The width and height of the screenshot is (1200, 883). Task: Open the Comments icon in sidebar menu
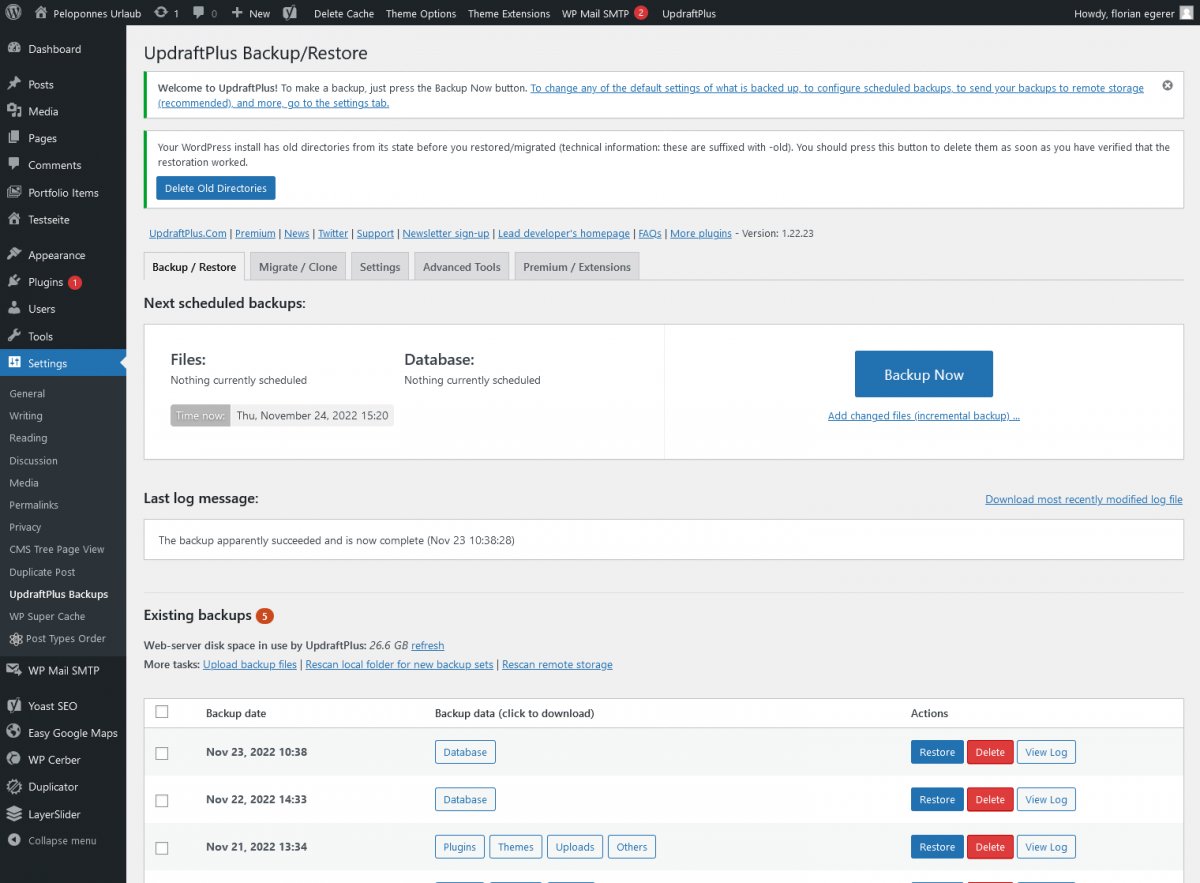point(14,165)
